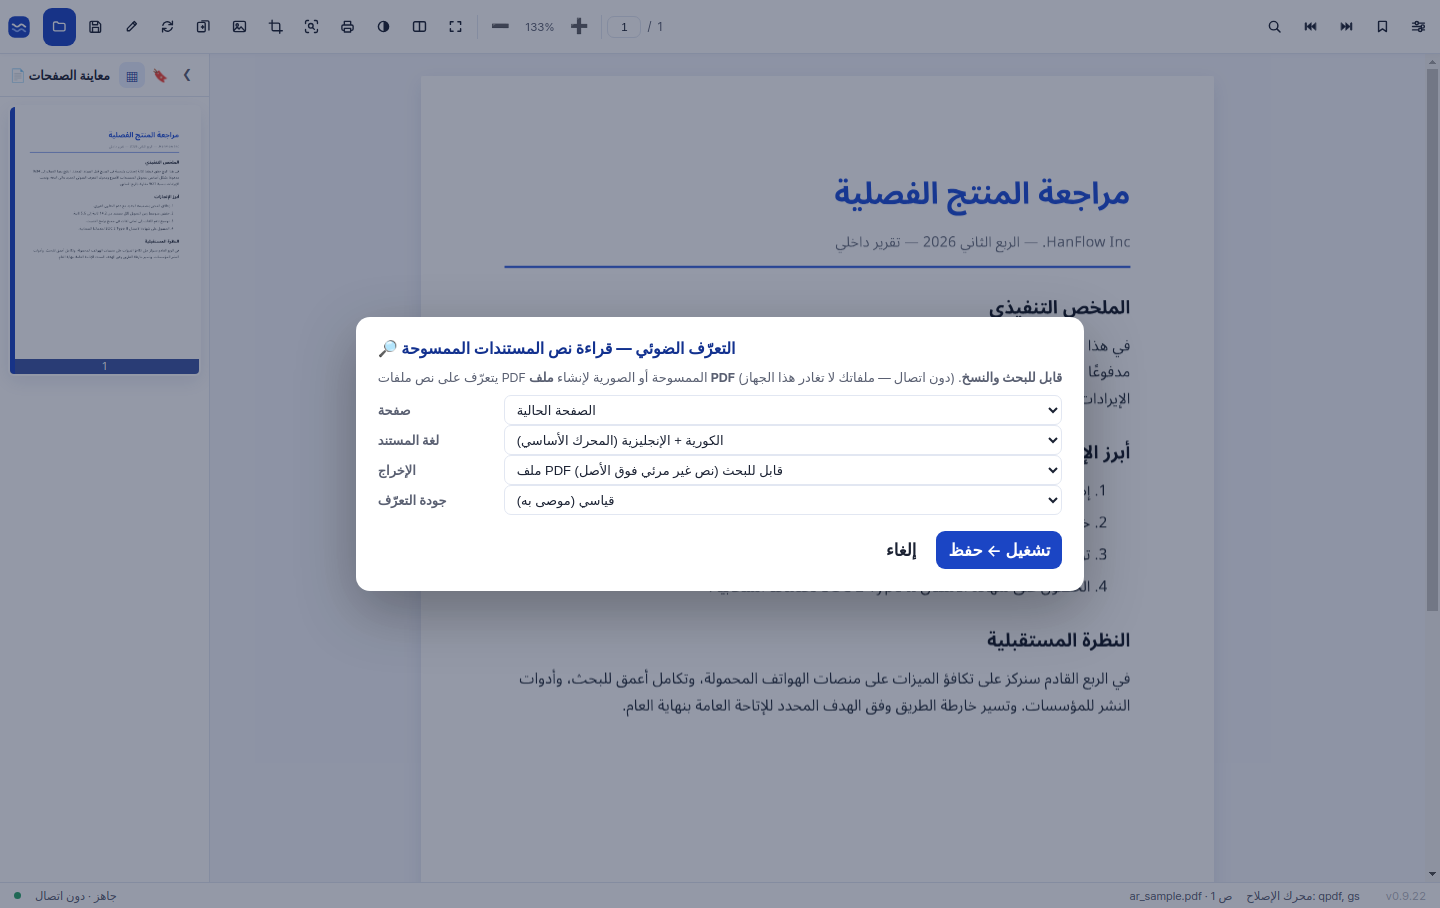The width and height of the screenshot is (1440, 908).
Task: Zoom in with the plus button
Action: 579,27
